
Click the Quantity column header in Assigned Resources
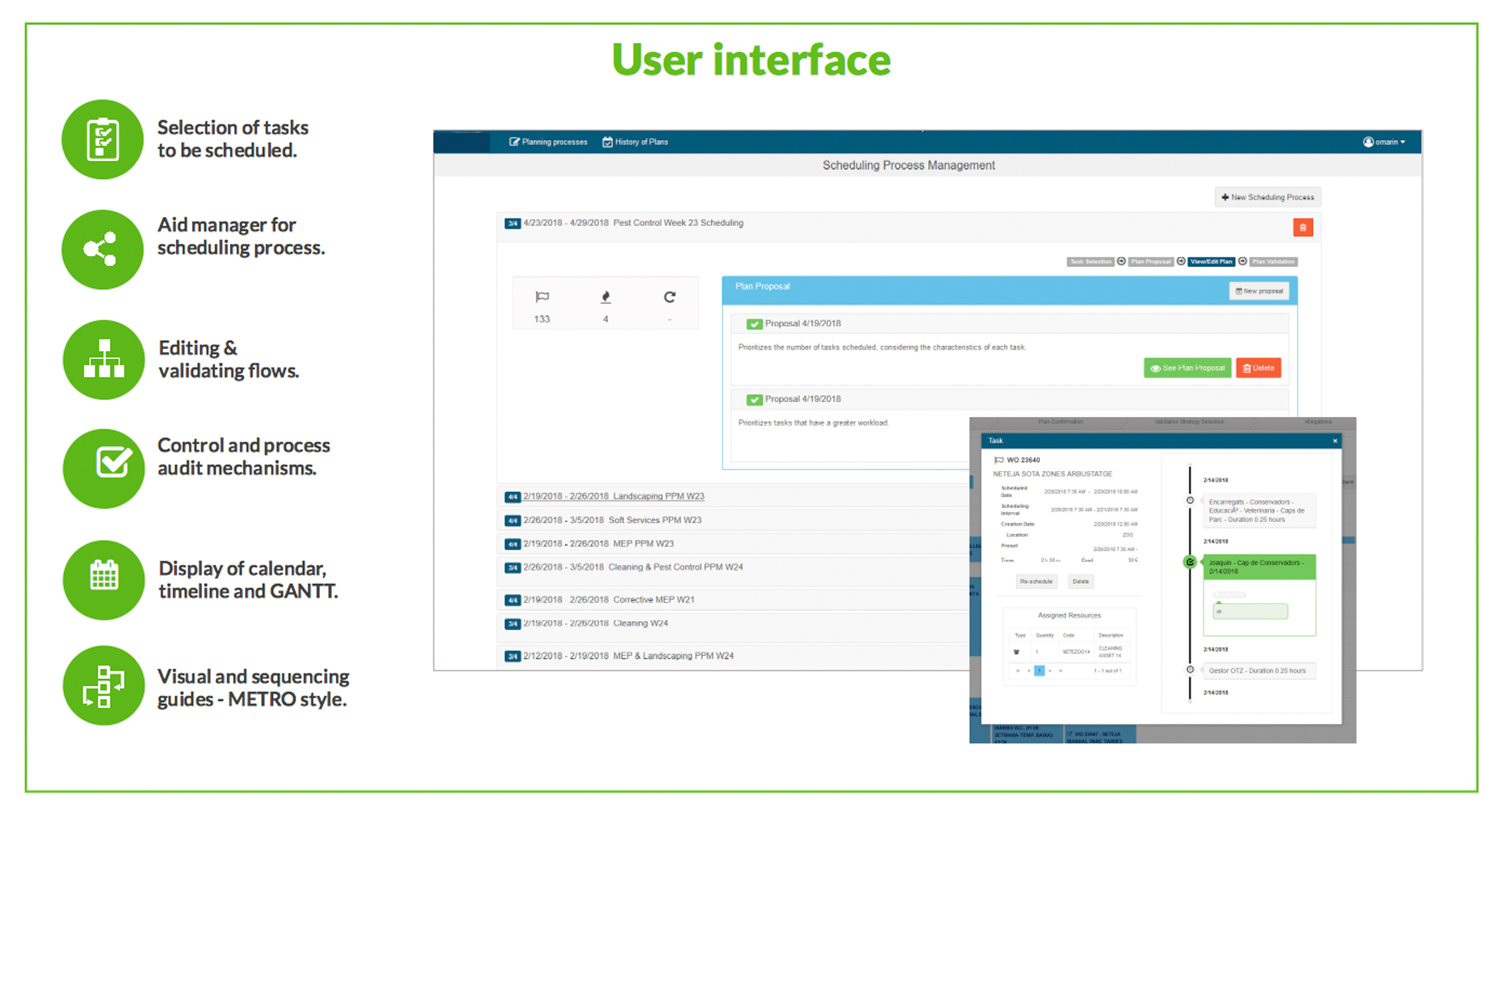click(x=1045, y=635)
